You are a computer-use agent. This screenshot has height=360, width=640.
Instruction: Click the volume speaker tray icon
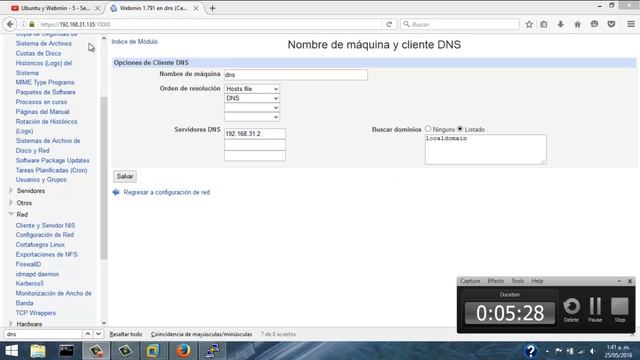click(x=593, y=351)
